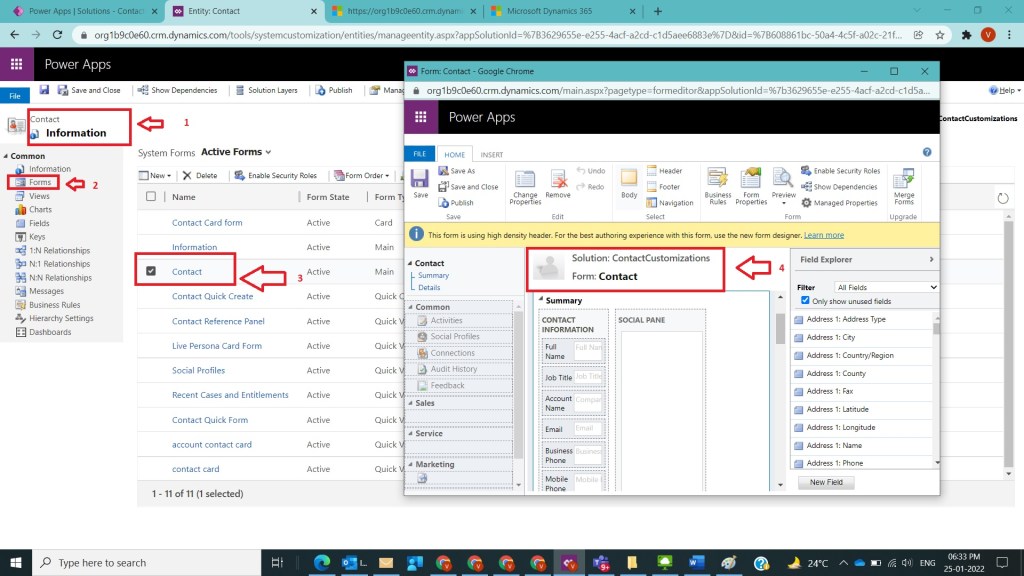Click the Form Properties icon
This screenshot has width=1024, height=576.
[x=751, y=184]
